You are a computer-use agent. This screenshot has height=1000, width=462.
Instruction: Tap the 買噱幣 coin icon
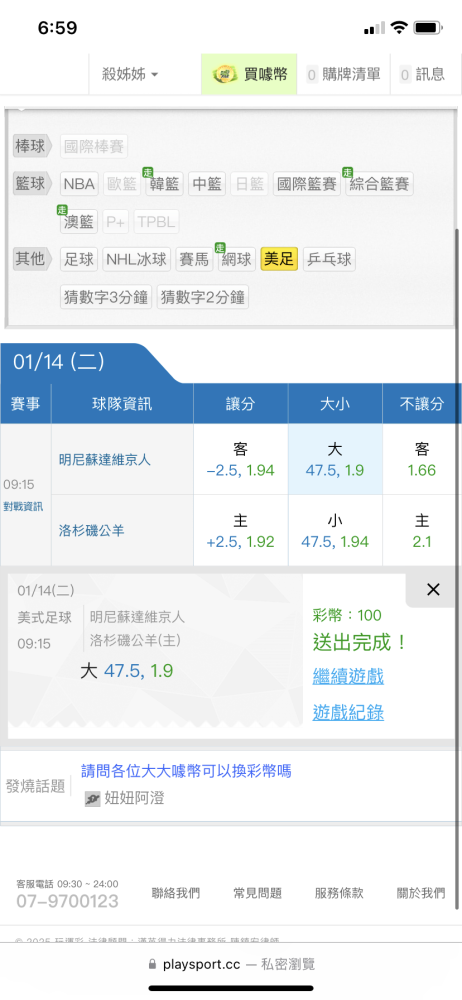point(225,74)
